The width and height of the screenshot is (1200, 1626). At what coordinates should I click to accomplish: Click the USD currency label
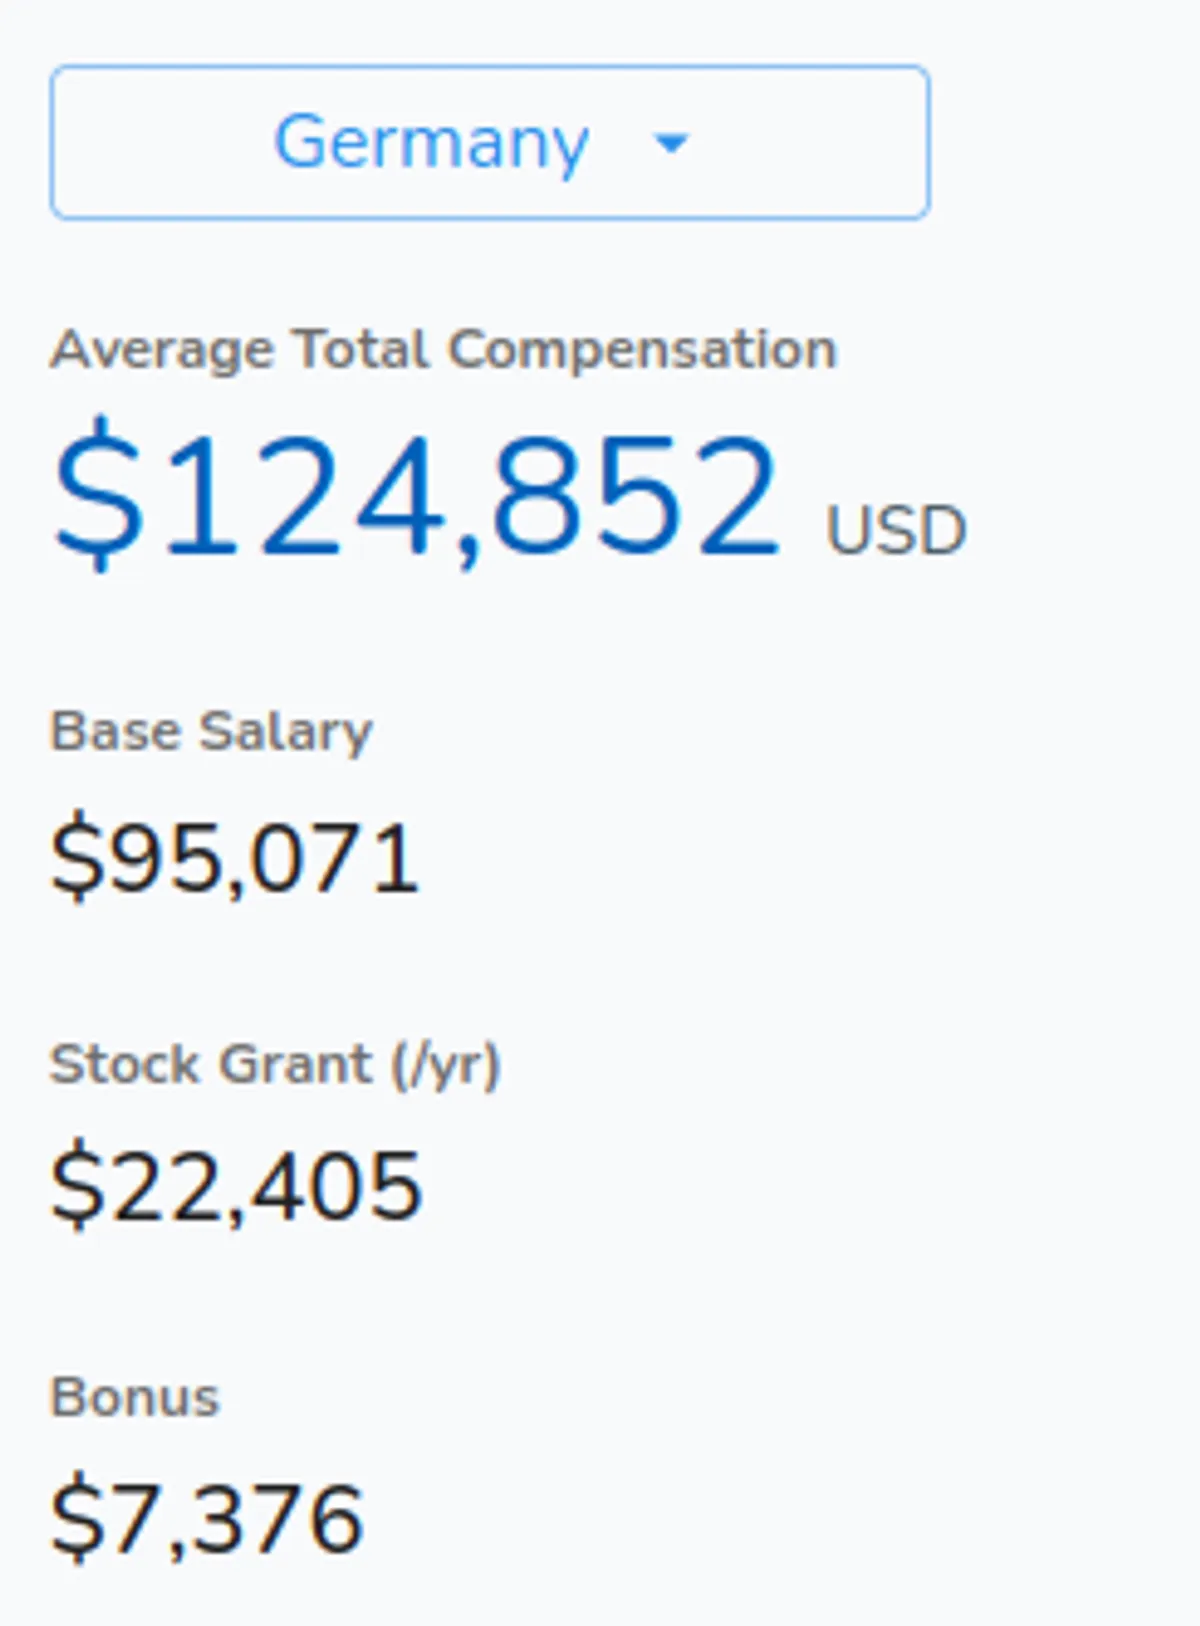click(895, 530)
